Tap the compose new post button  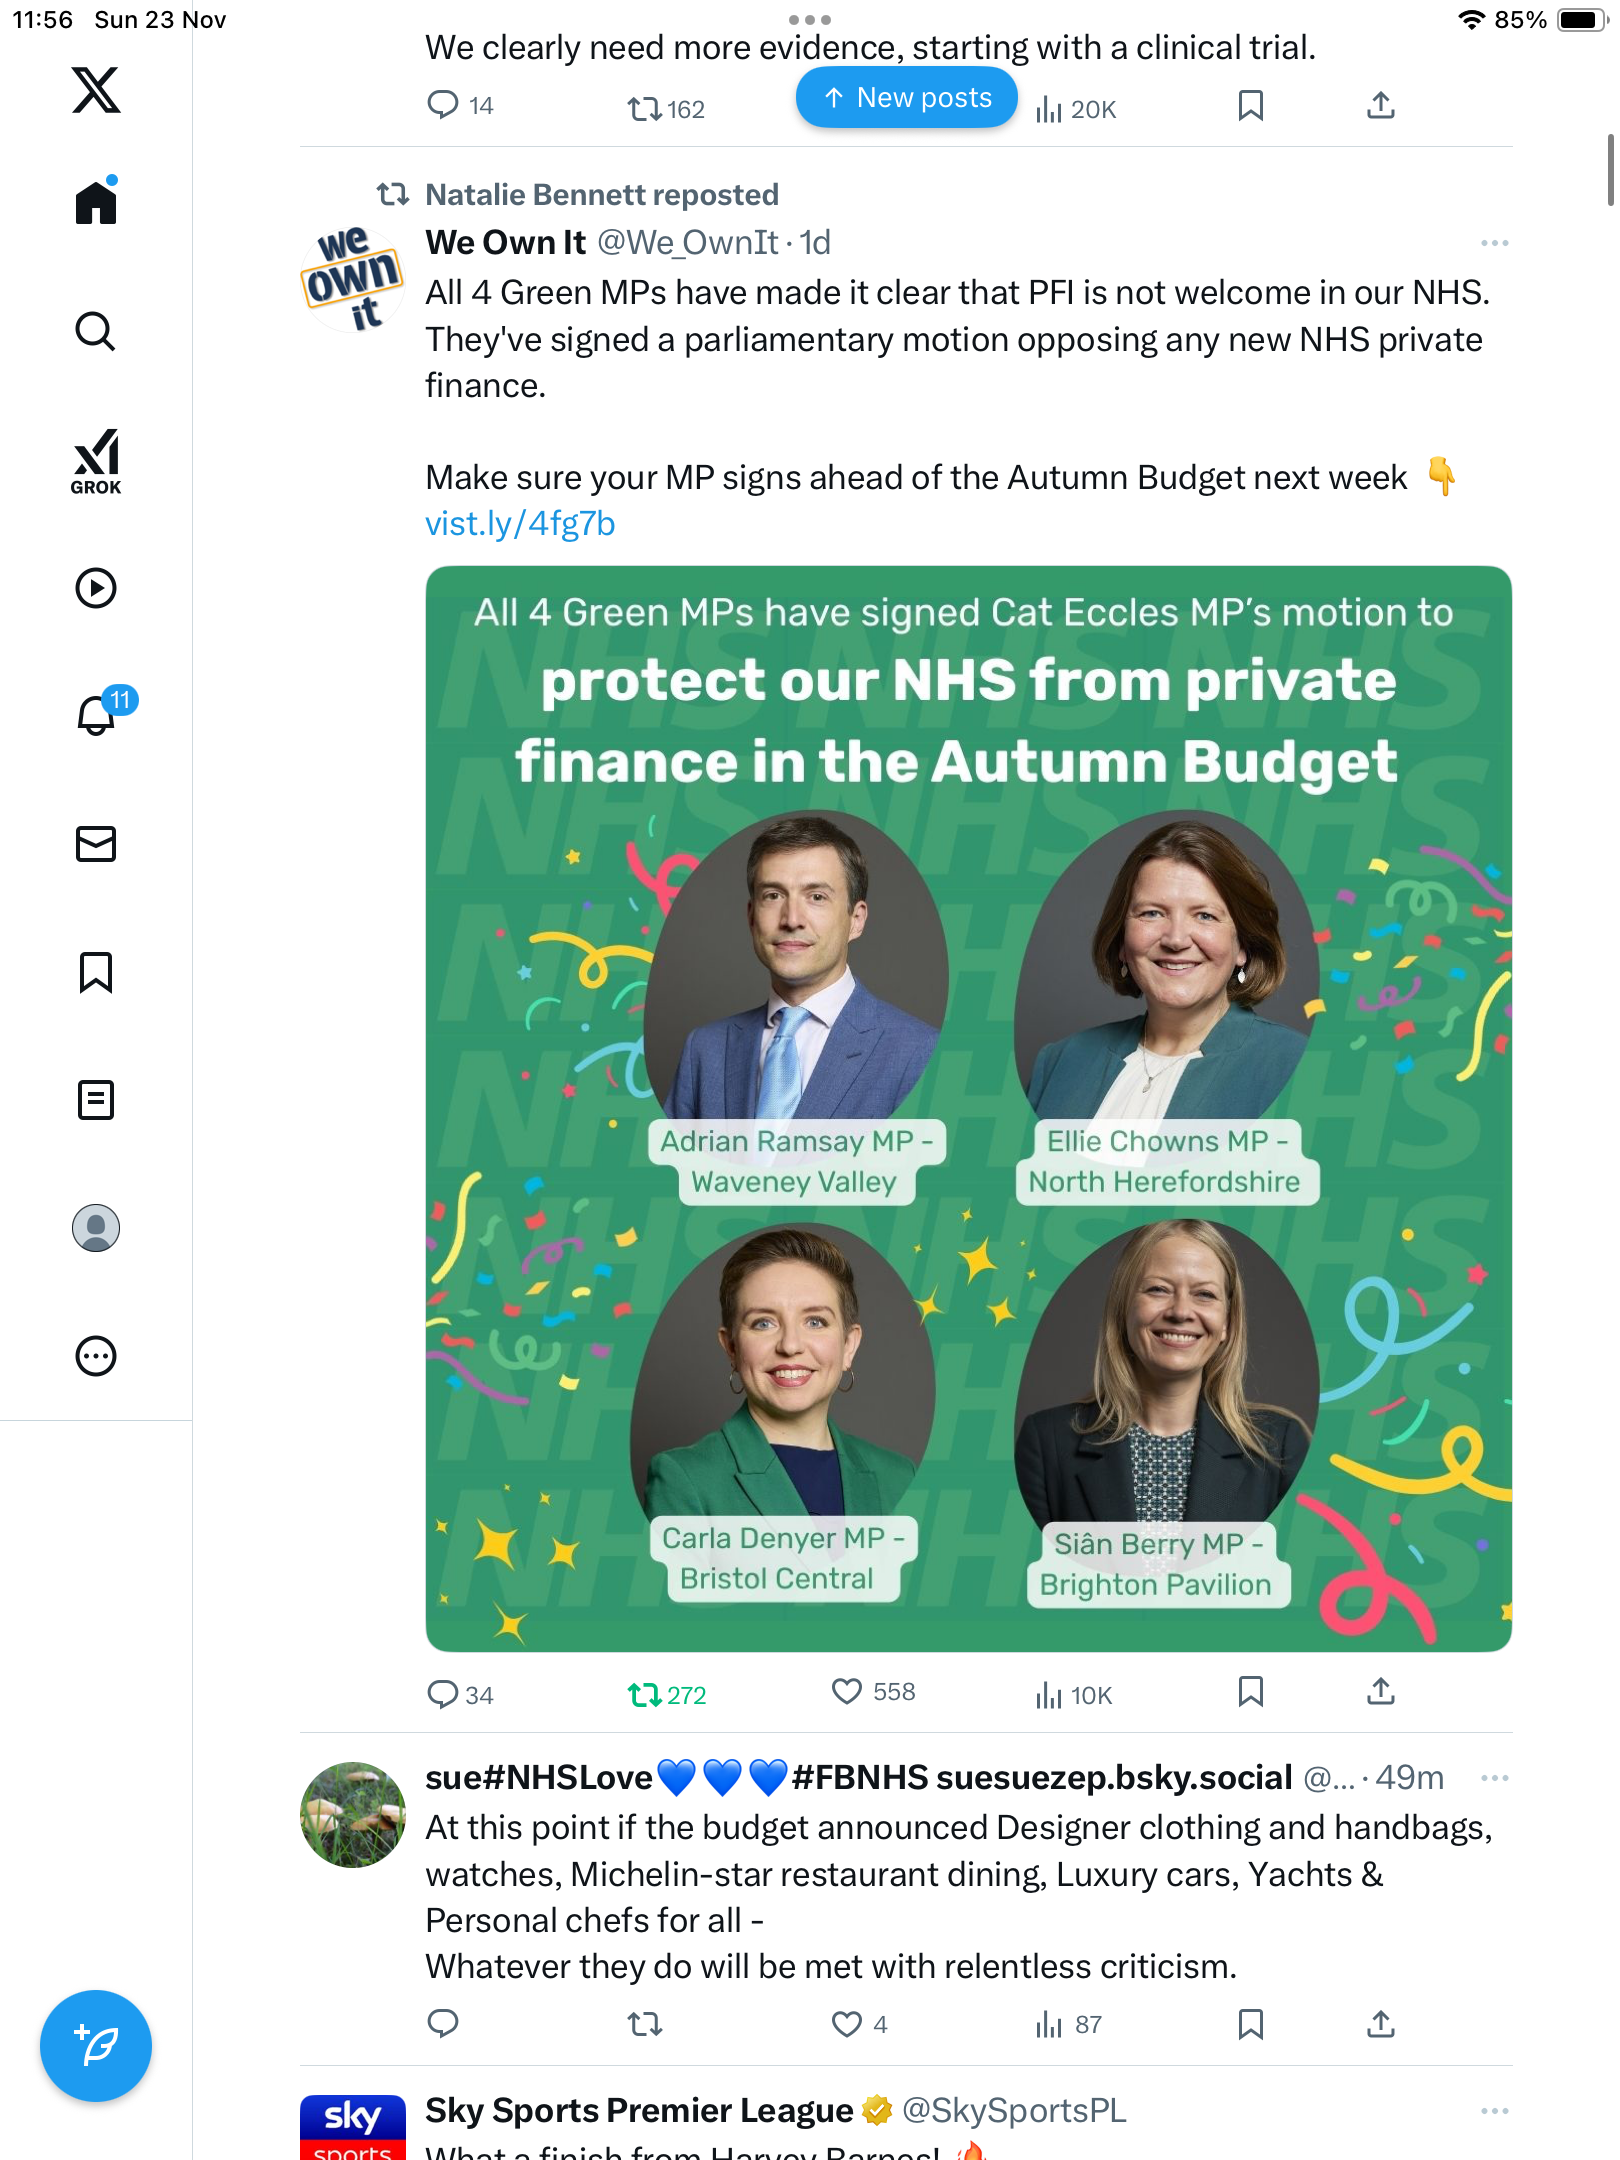(96, 2046)
